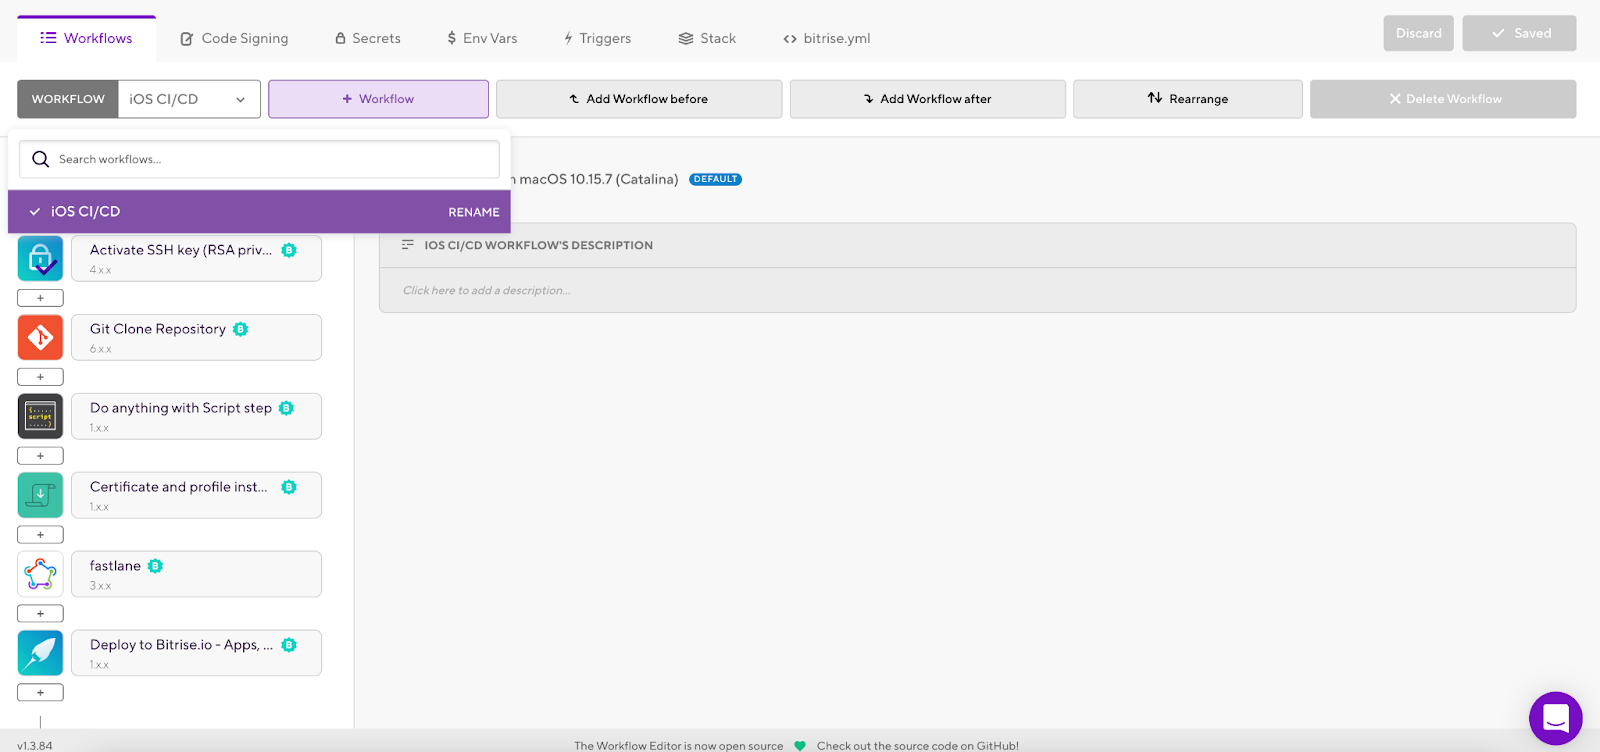Click Add Workflow before
The width and height of the screenshot is (1600, 752).
coord(639,99)
